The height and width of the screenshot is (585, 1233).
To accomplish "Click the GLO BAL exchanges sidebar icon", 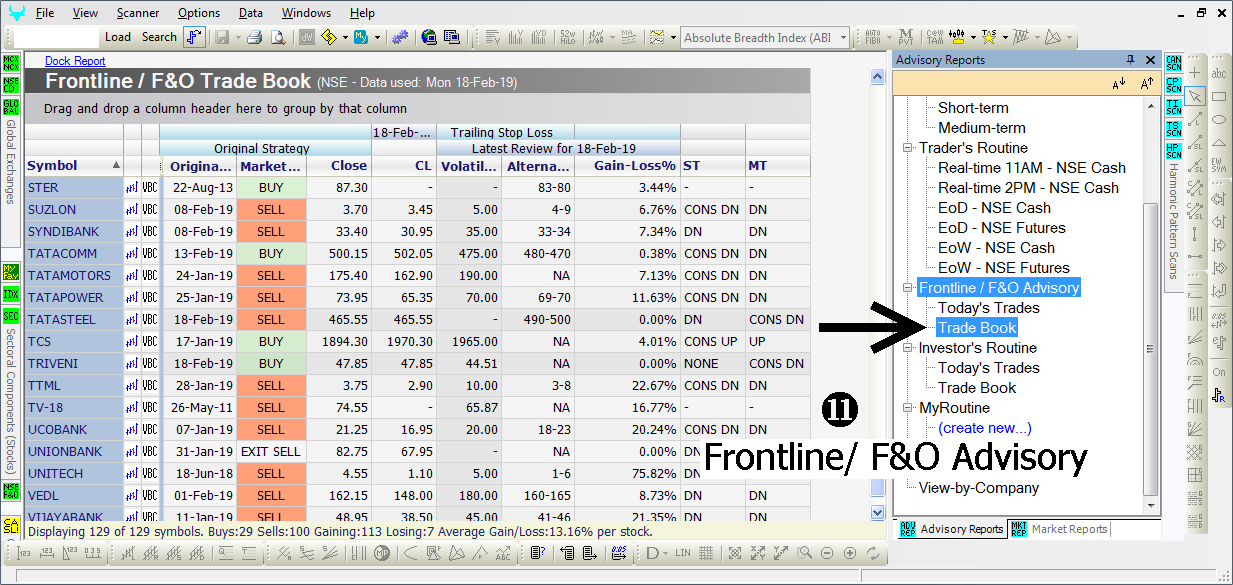I will (11, 107).
